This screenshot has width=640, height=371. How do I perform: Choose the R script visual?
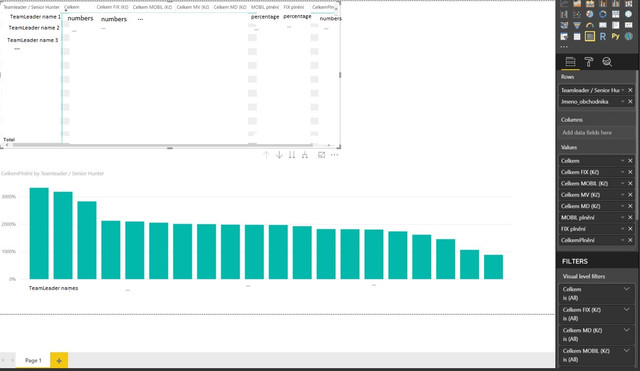tap(603, 36)
